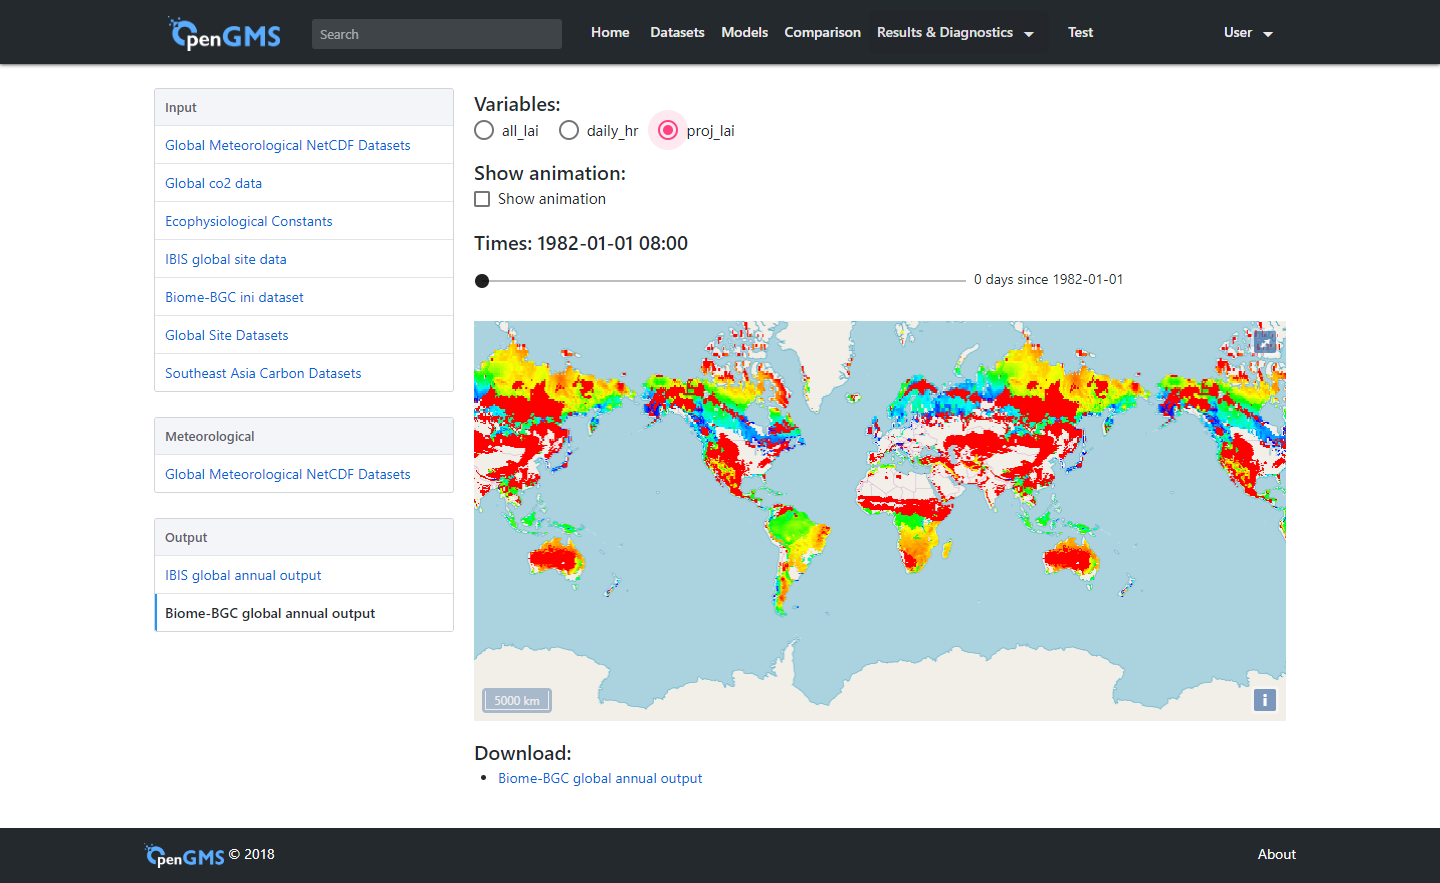Select the all_lai variable radio button

484,130
